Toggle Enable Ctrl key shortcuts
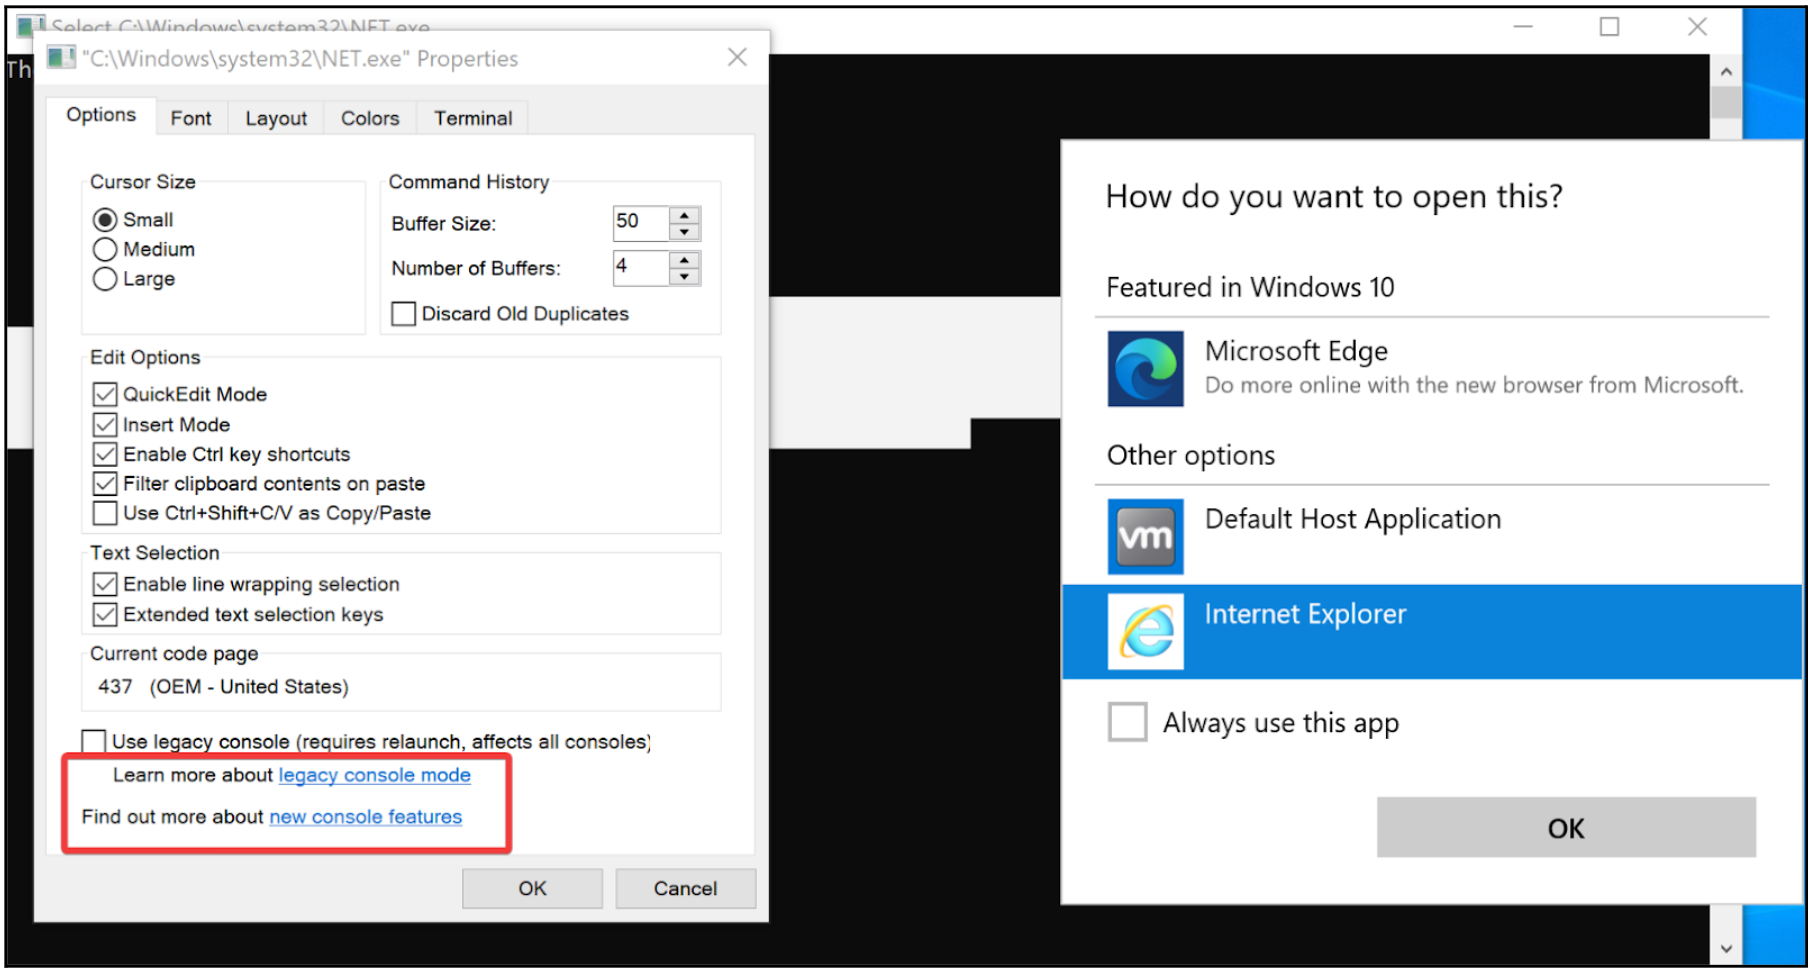The image size is (1813, 973). (x=105, y=454)
